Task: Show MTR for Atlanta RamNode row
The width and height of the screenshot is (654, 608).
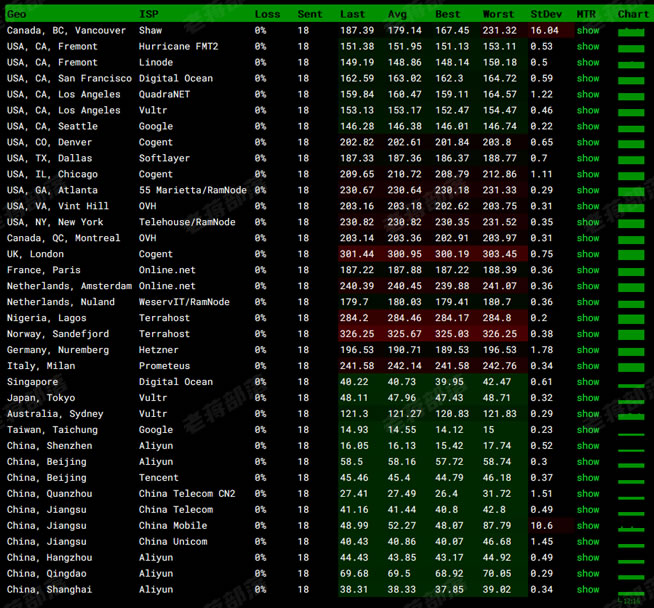Action: (x=588, y=190)
